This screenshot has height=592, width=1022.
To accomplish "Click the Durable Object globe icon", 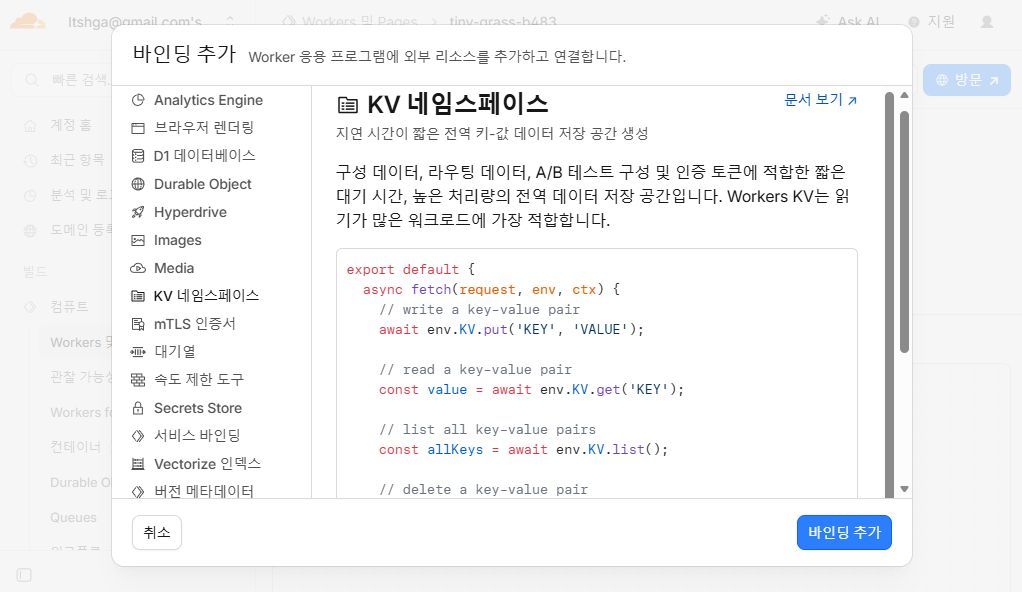I will click(138, 184).
